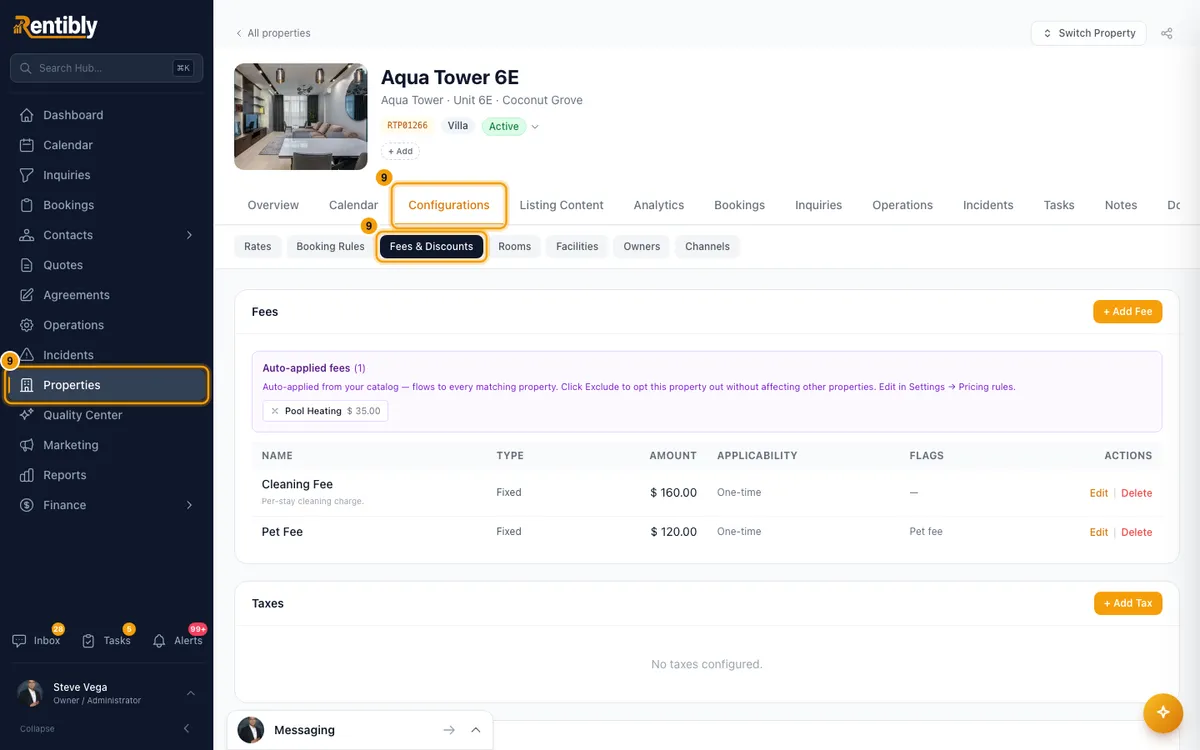The image size is (1200, 750).
Task: Open the Switch Property selector
Action: tap(1089, 33)
